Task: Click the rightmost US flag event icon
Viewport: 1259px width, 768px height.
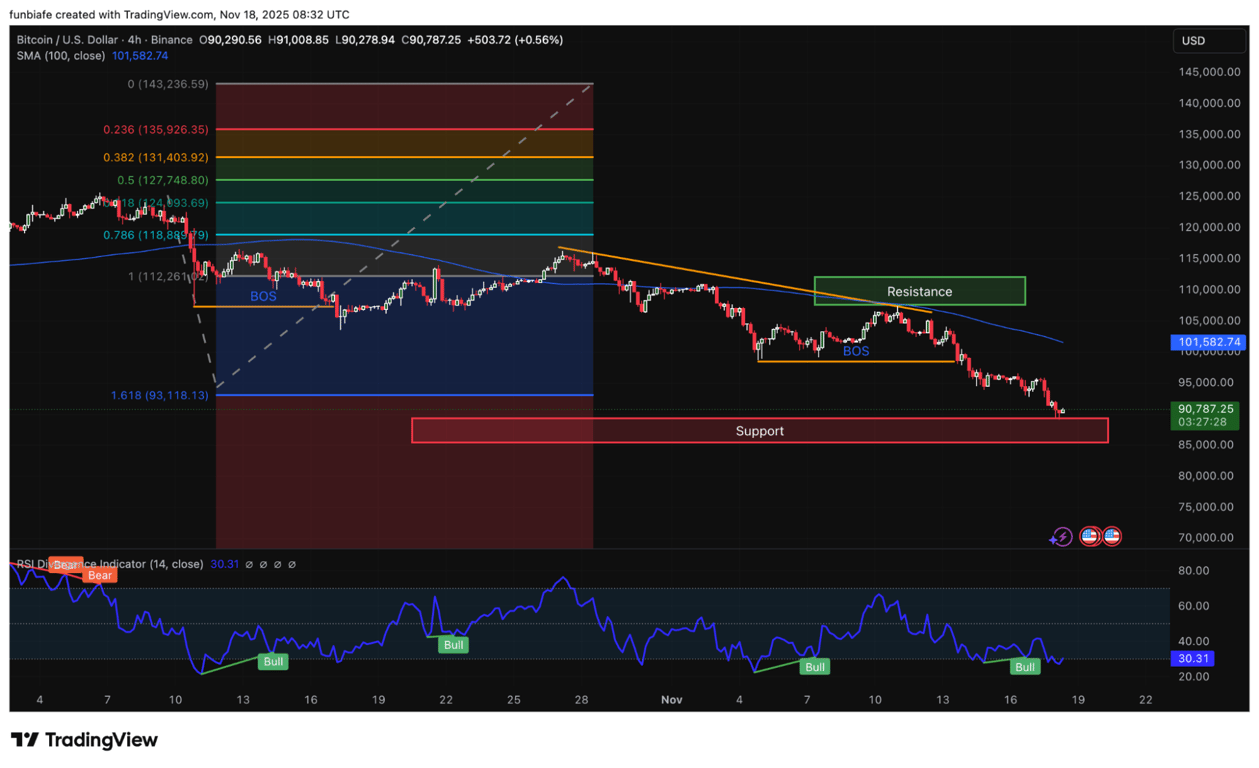Action: [x=1113, y=536]
